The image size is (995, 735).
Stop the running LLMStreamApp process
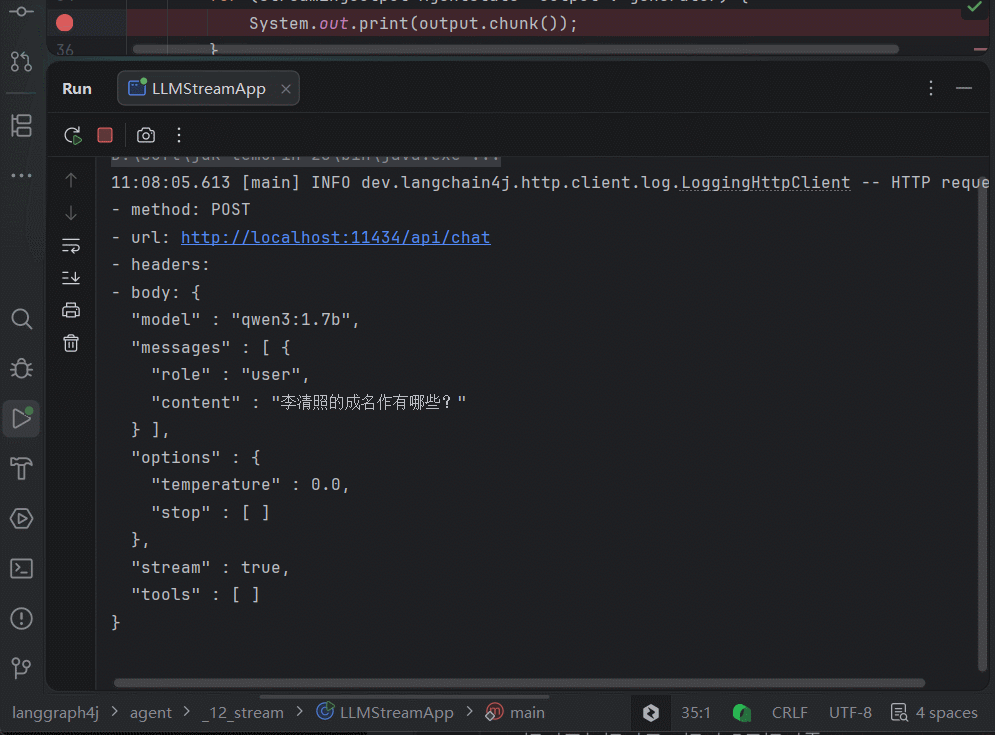[x=105, y=135]
